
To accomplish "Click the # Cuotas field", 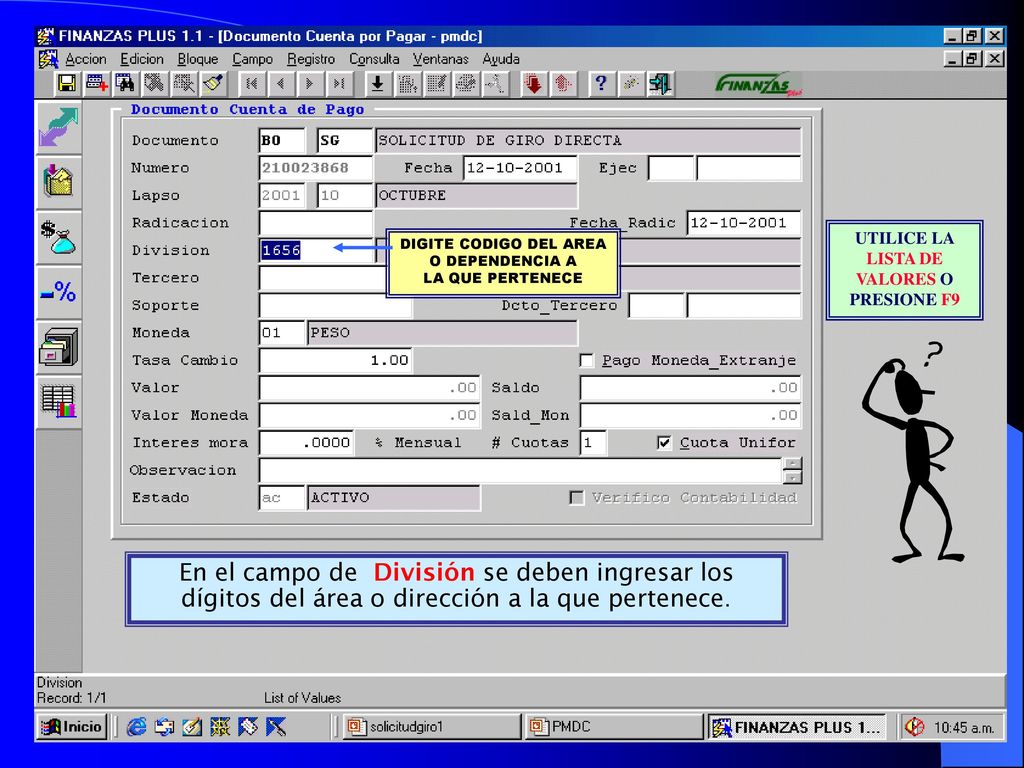I will coord(593,442).
